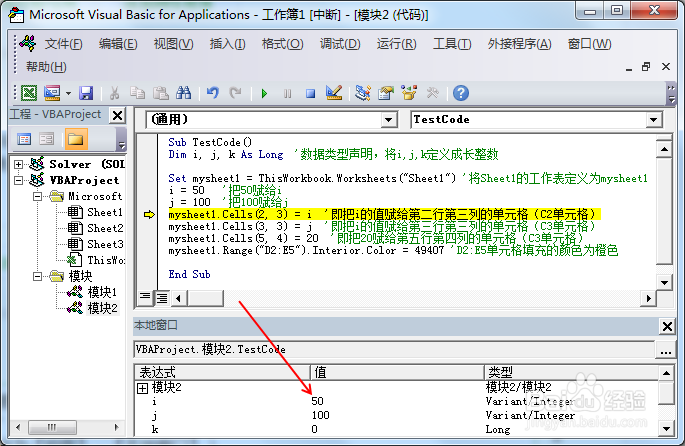The image size is (685, 446).
Task: Click the Copy icon
Action: point(137,93)
